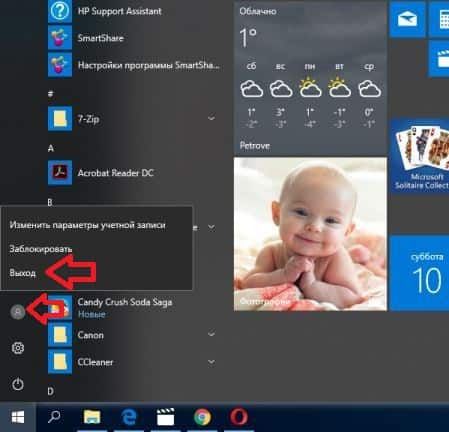Click the D letter group header
Image resolution: width=449 pixels, height=432 pixels.
click(x=50, y=391)
